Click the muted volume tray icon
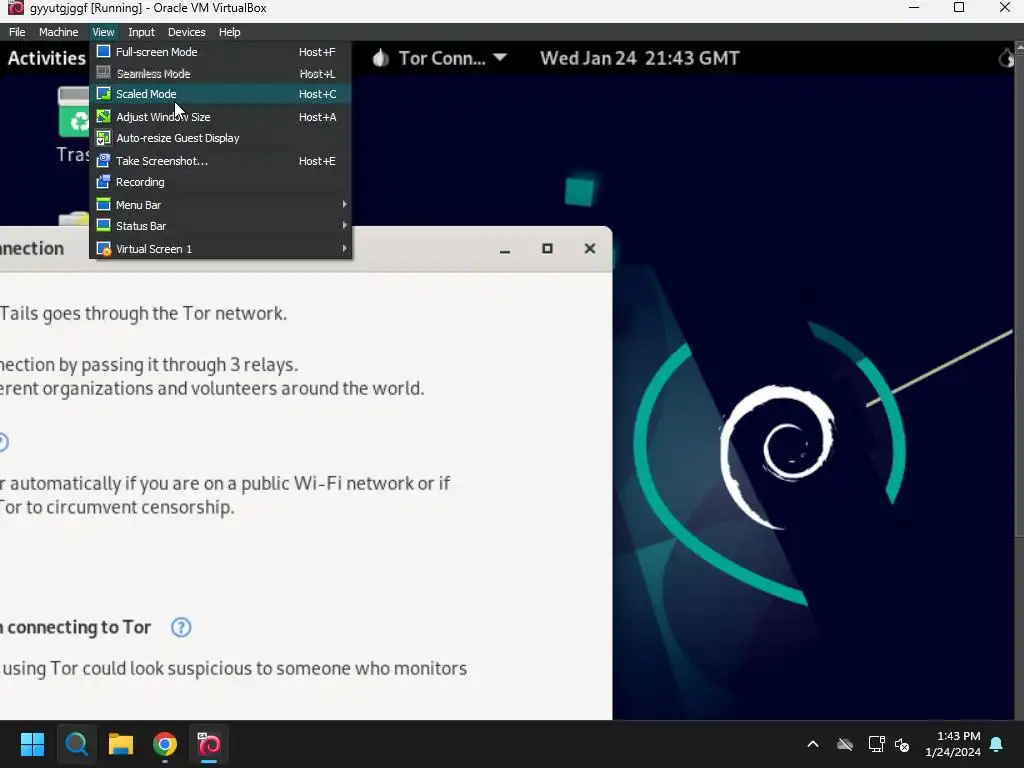This screenshot has width=1024, height=768. (x=902, y=744)
